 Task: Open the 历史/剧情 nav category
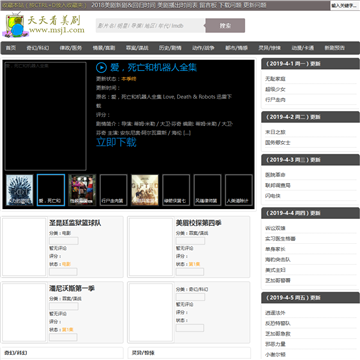pyautogui.click(x=170, y=48)
